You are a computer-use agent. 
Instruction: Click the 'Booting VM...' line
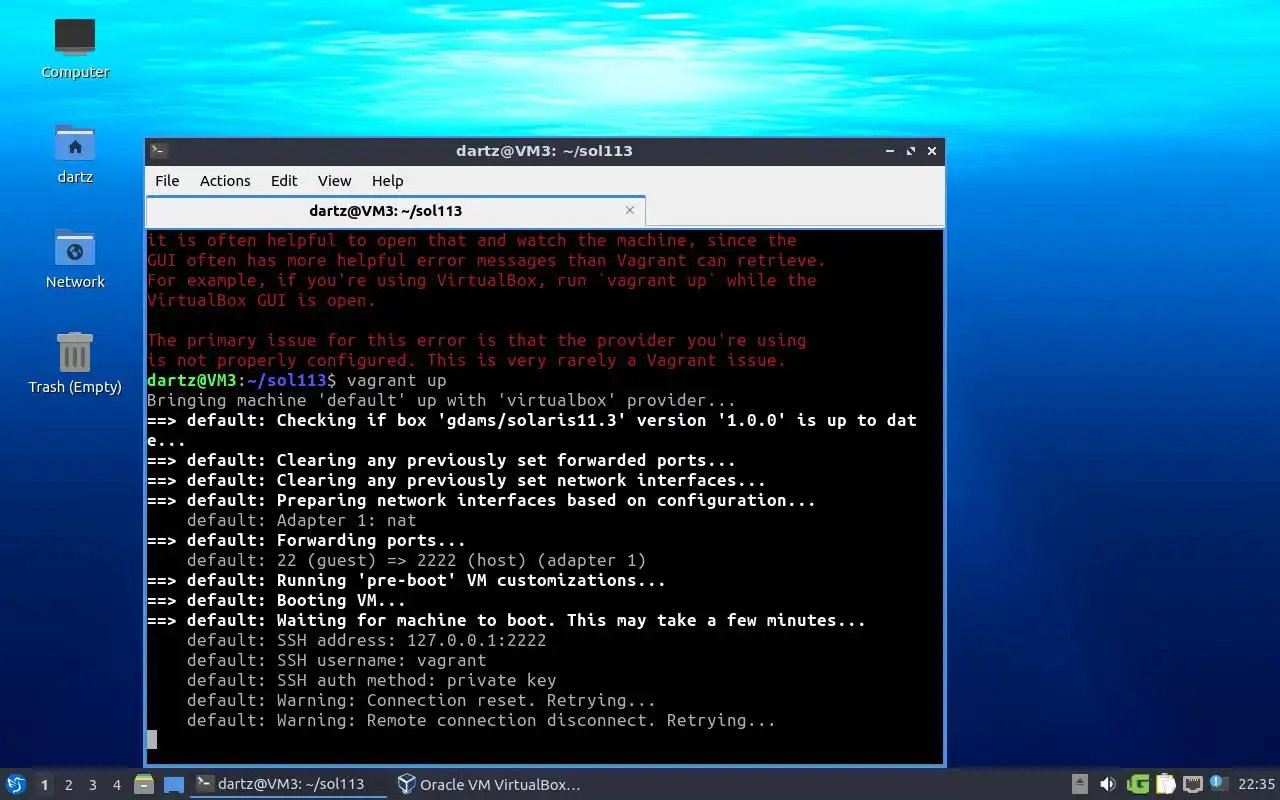(276, 600)
